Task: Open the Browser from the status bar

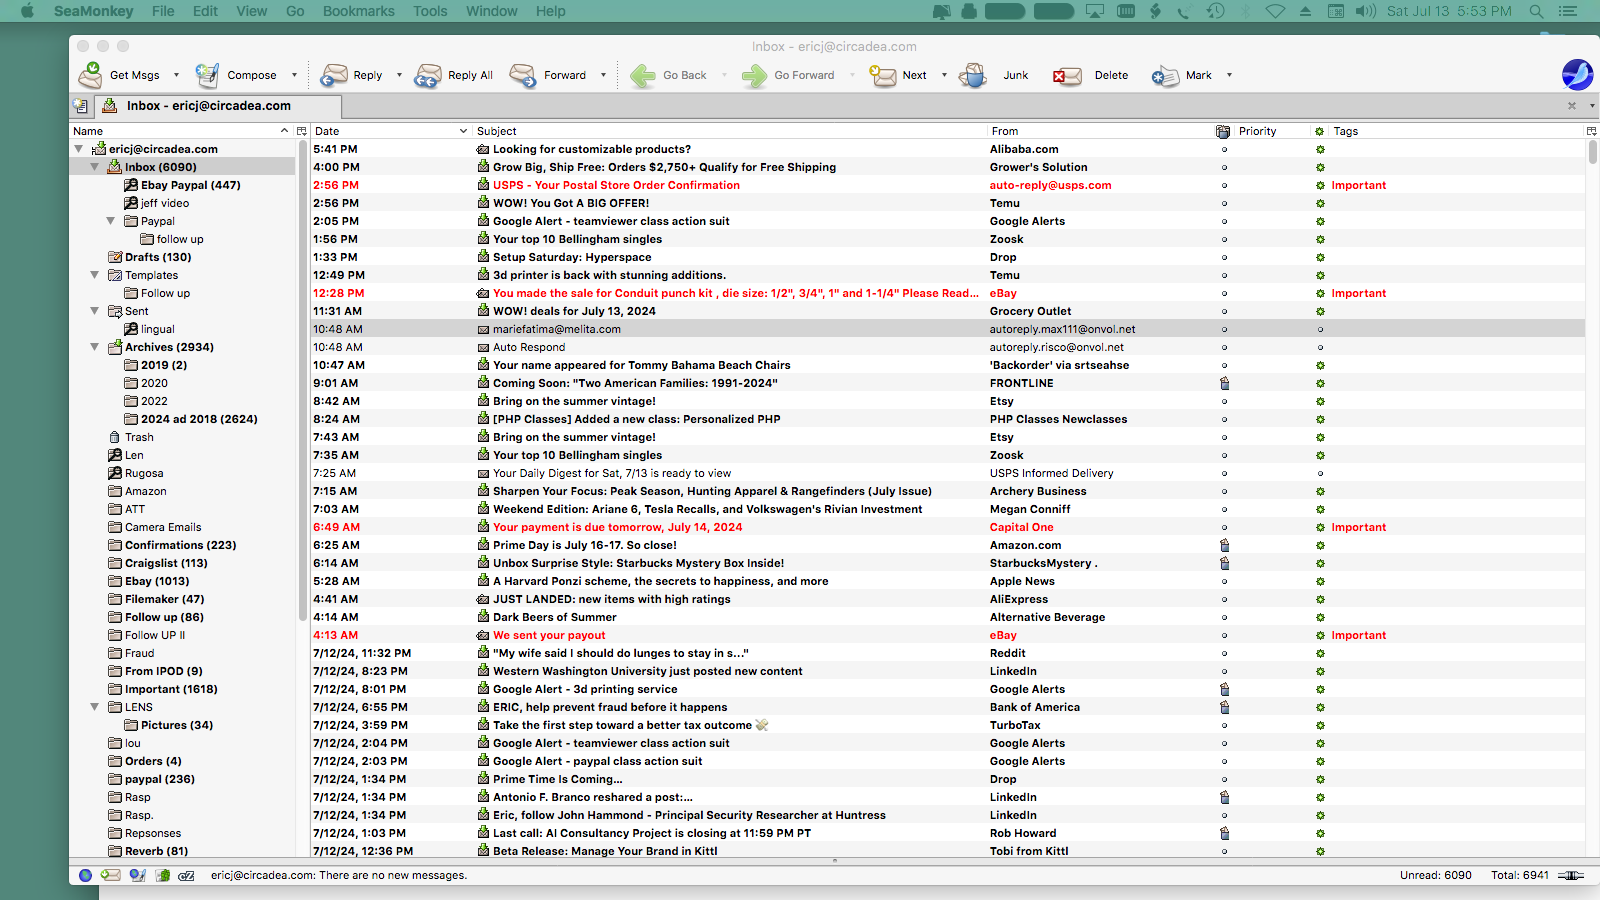Action: (x=85, y=875)
